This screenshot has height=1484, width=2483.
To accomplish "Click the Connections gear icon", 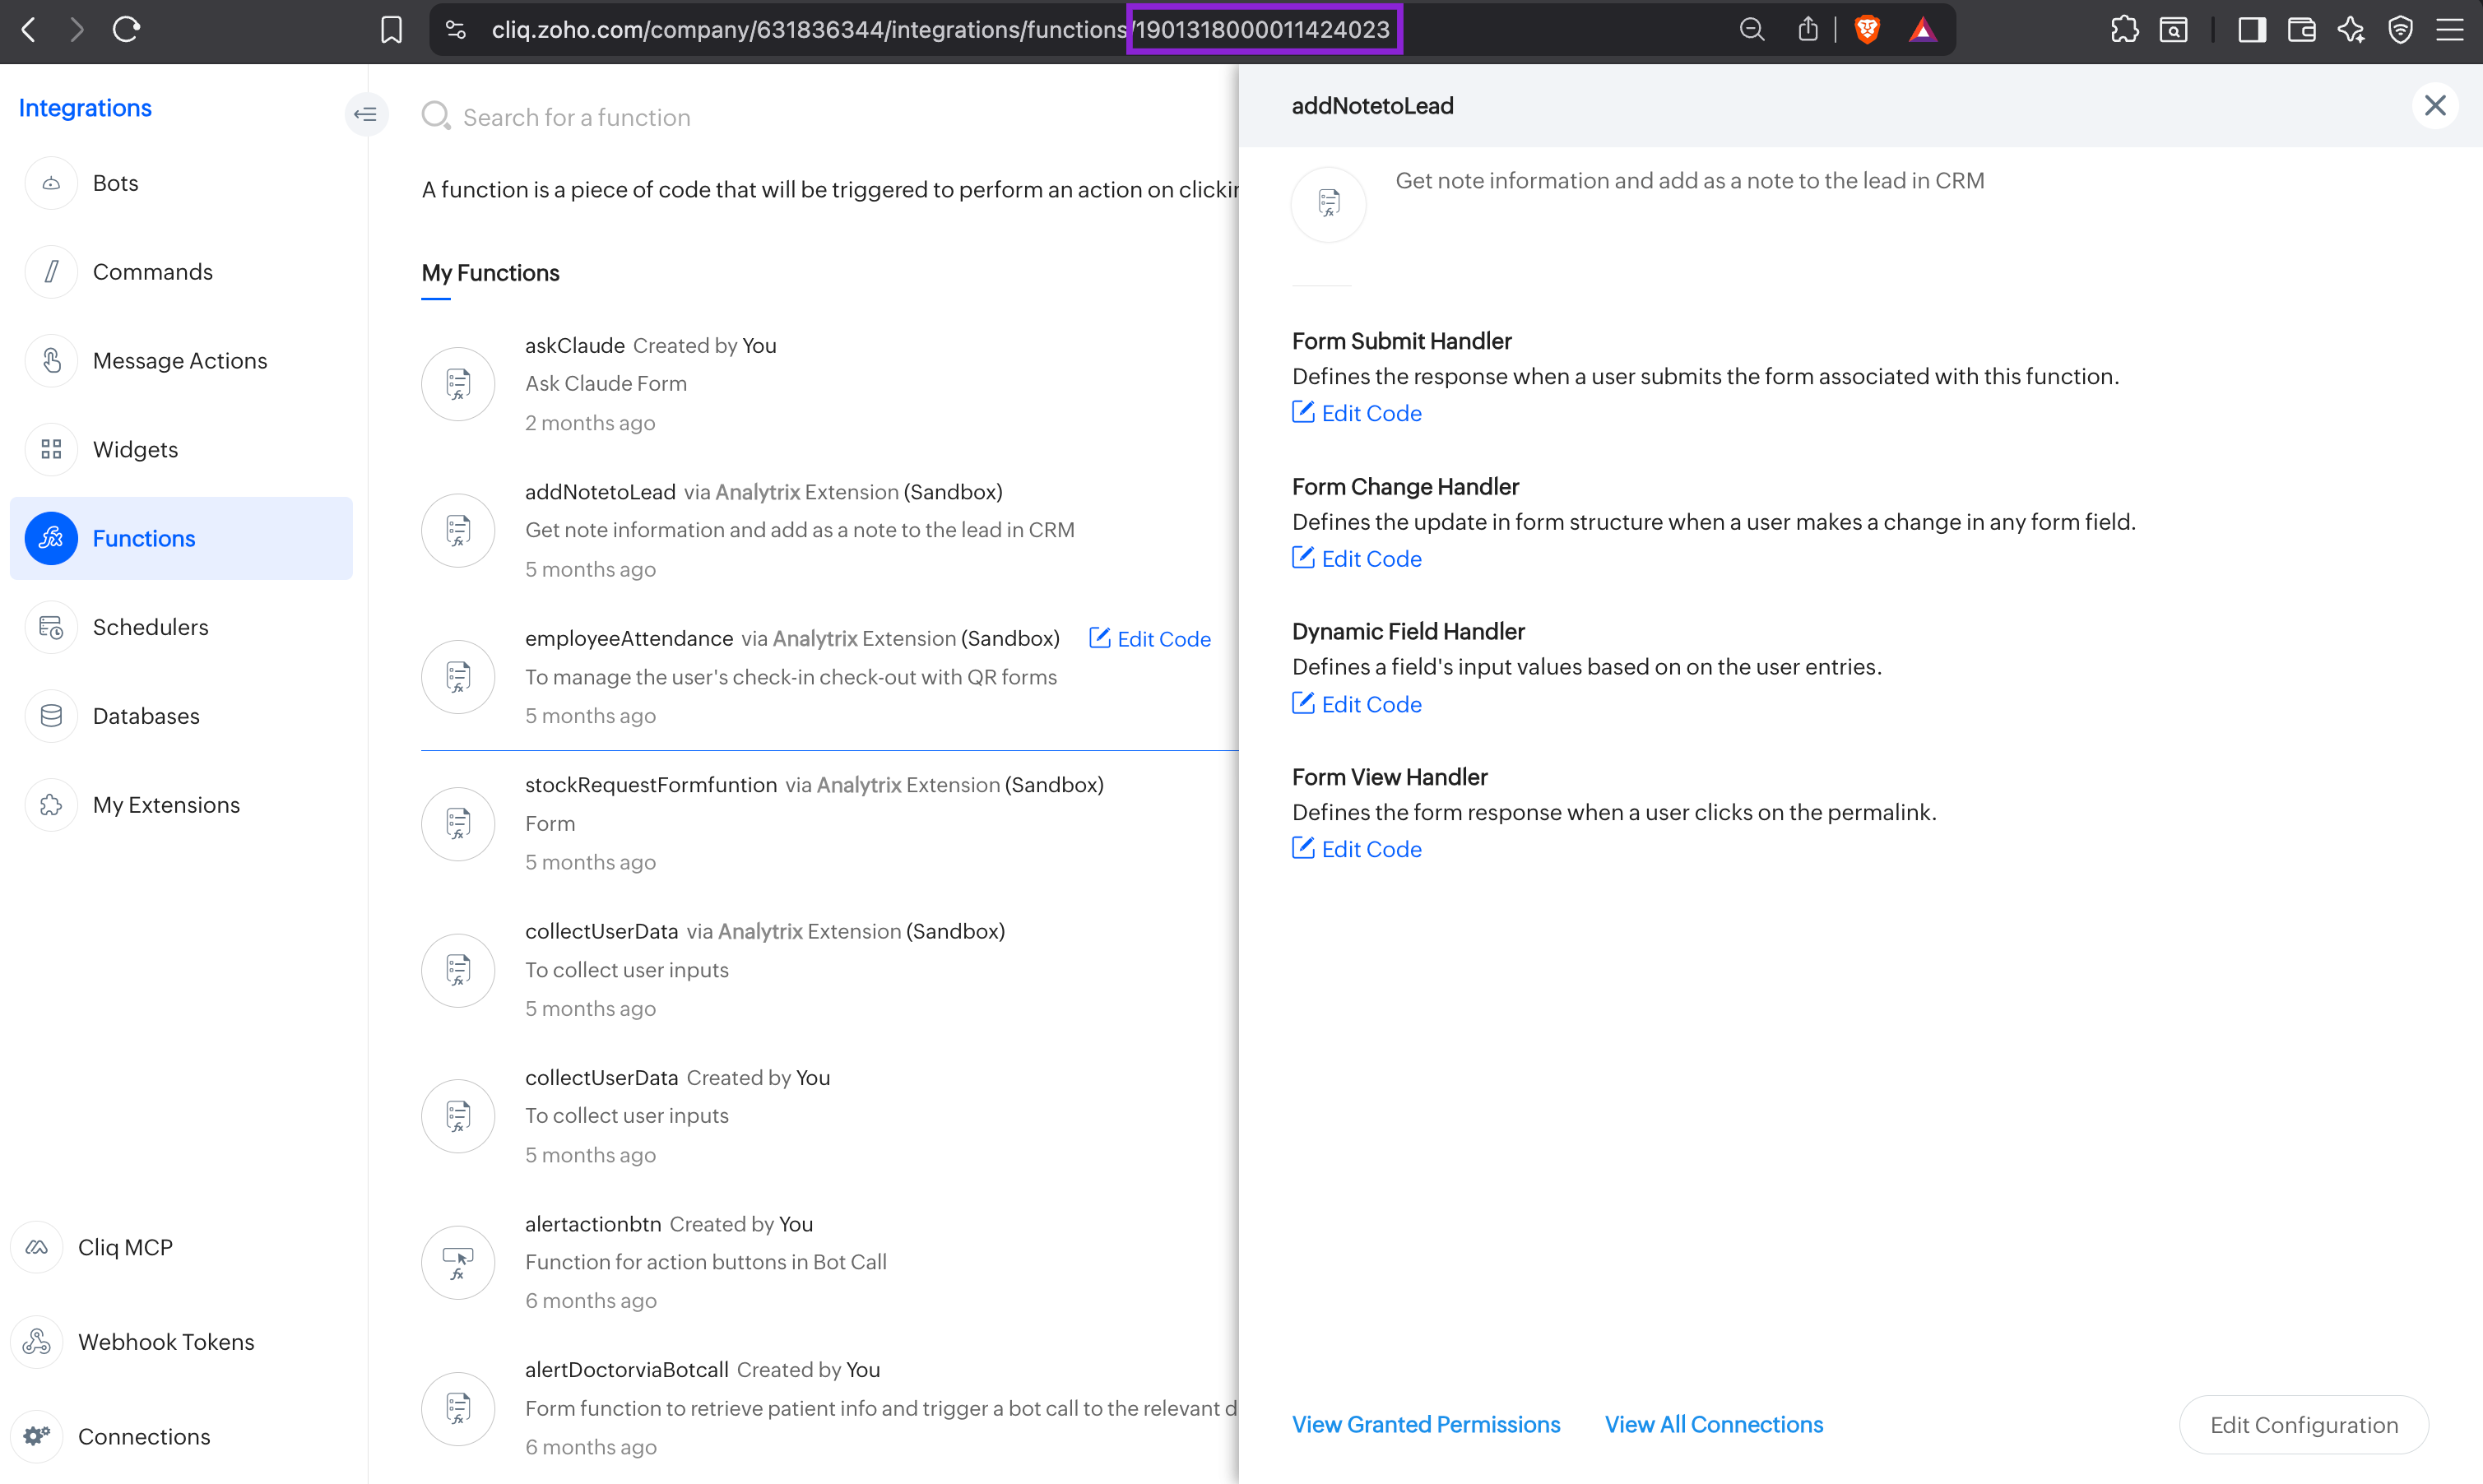I will 37,1437.
